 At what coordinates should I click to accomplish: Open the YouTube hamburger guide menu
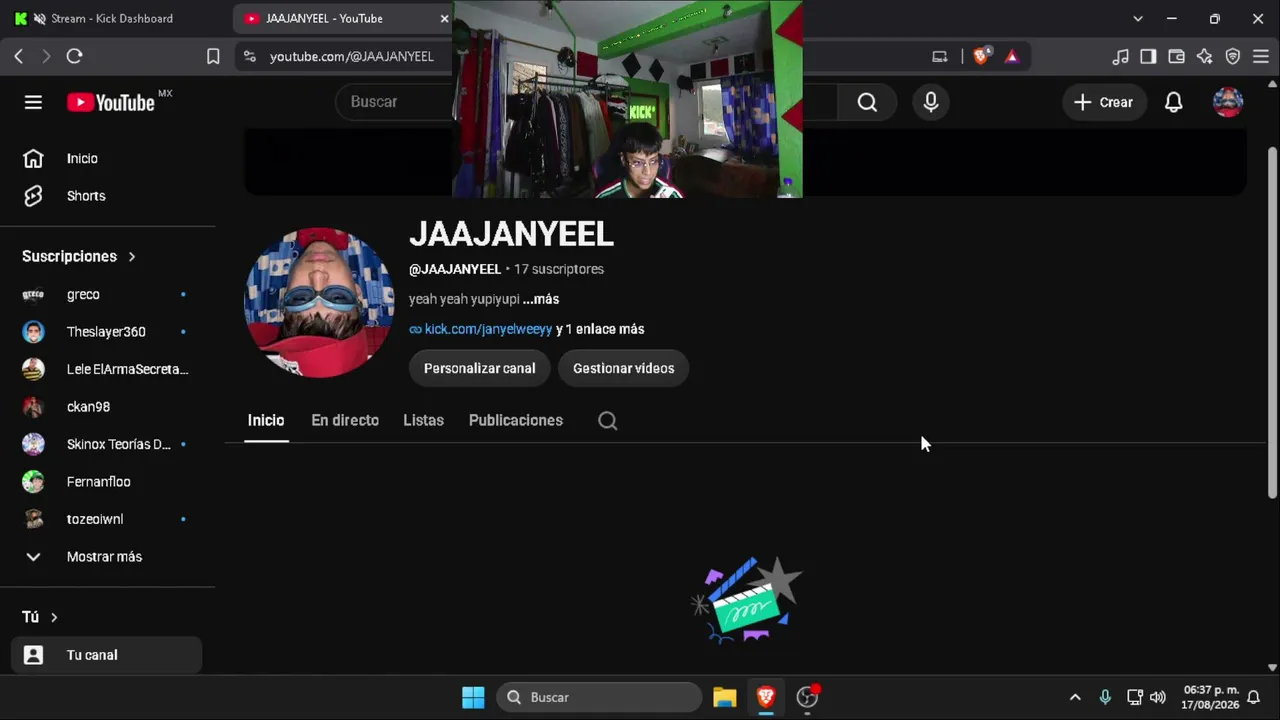tap(33, 102)
